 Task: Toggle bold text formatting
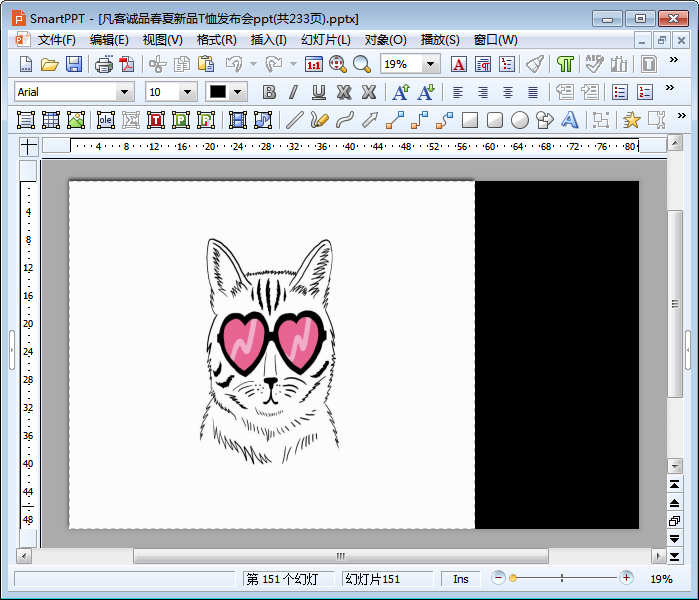click(x=269, y=92)
